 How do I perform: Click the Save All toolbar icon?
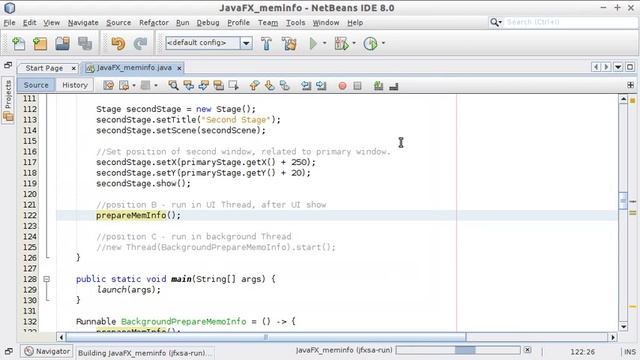point(85,43)
